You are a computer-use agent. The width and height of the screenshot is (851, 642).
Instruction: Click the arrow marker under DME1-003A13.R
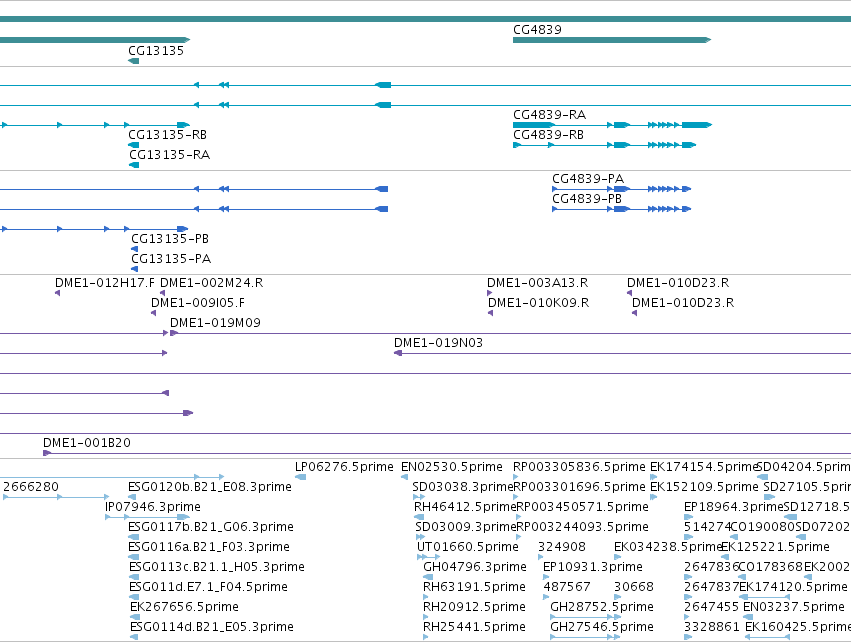coord(490,293)
